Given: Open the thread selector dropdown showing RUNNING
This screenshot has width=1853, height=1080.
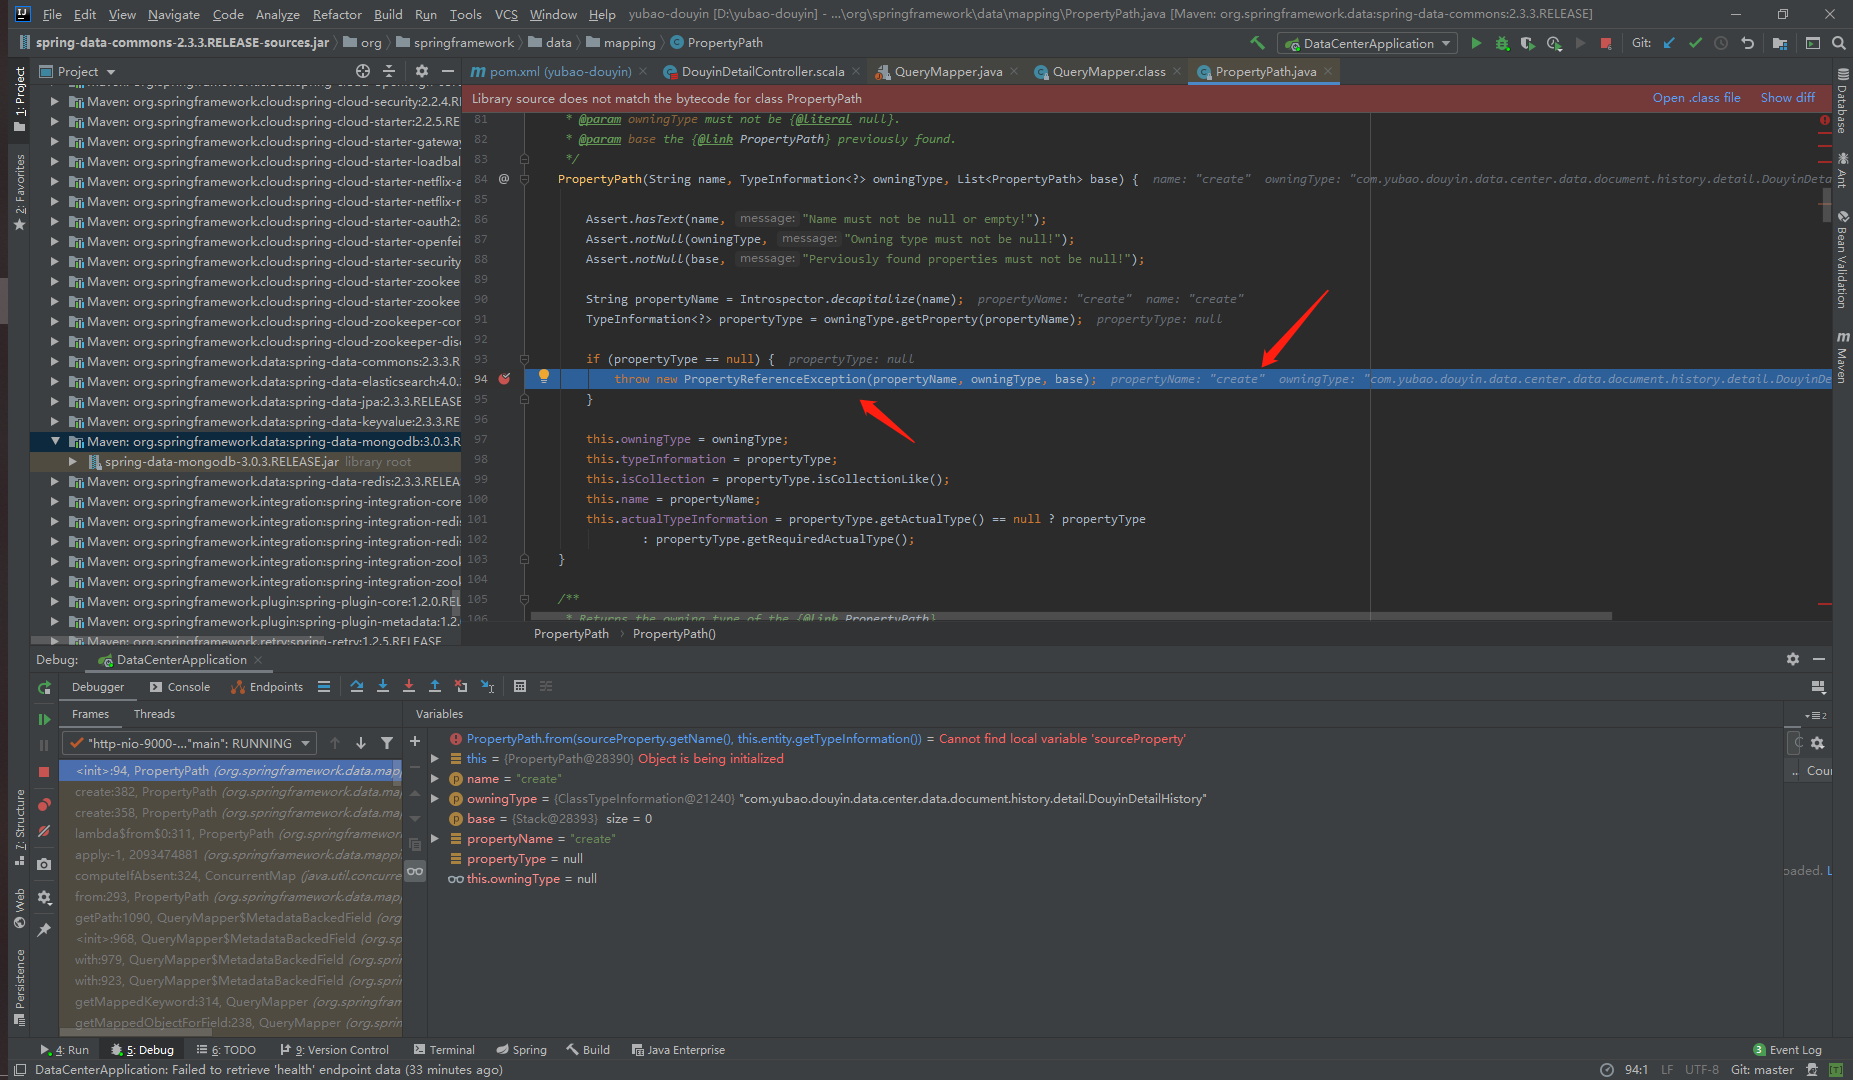Looking at the screenshot, I should (x=189, y=743).
